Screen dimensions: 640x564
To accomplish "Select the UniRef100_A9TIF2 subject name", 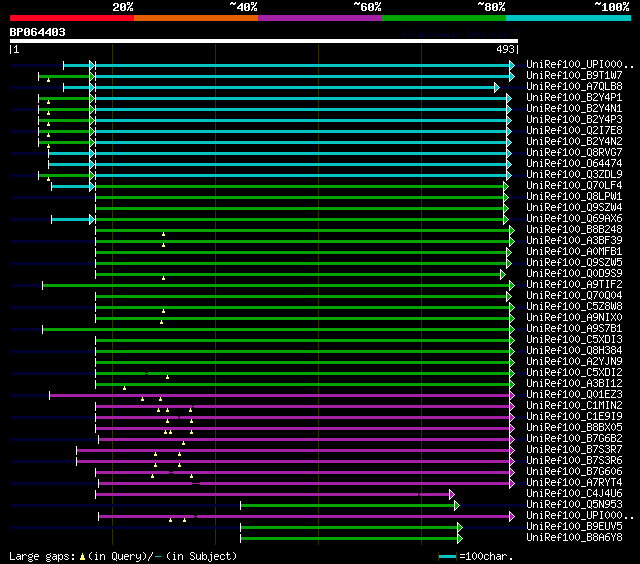I will click(x=574, y=285).
